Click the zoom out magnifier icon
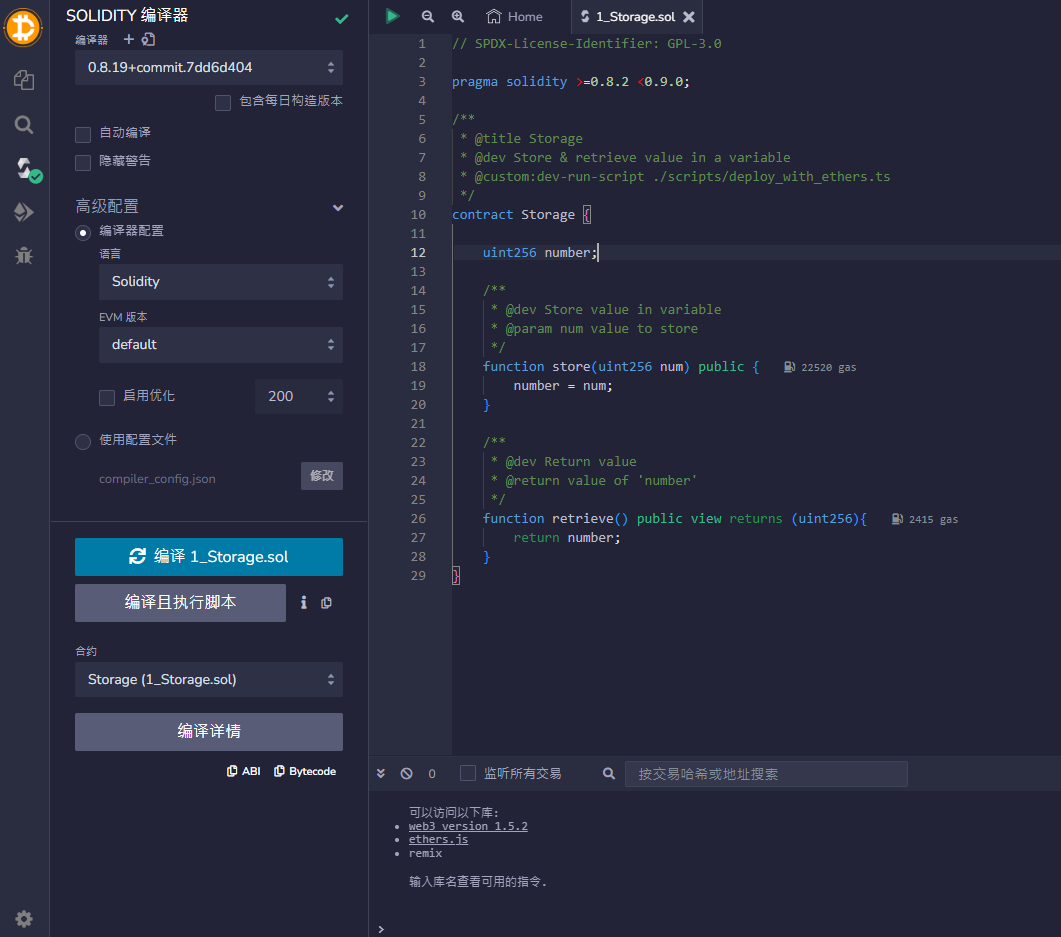This screenshot has width=1061, height=937. point(428,16)
